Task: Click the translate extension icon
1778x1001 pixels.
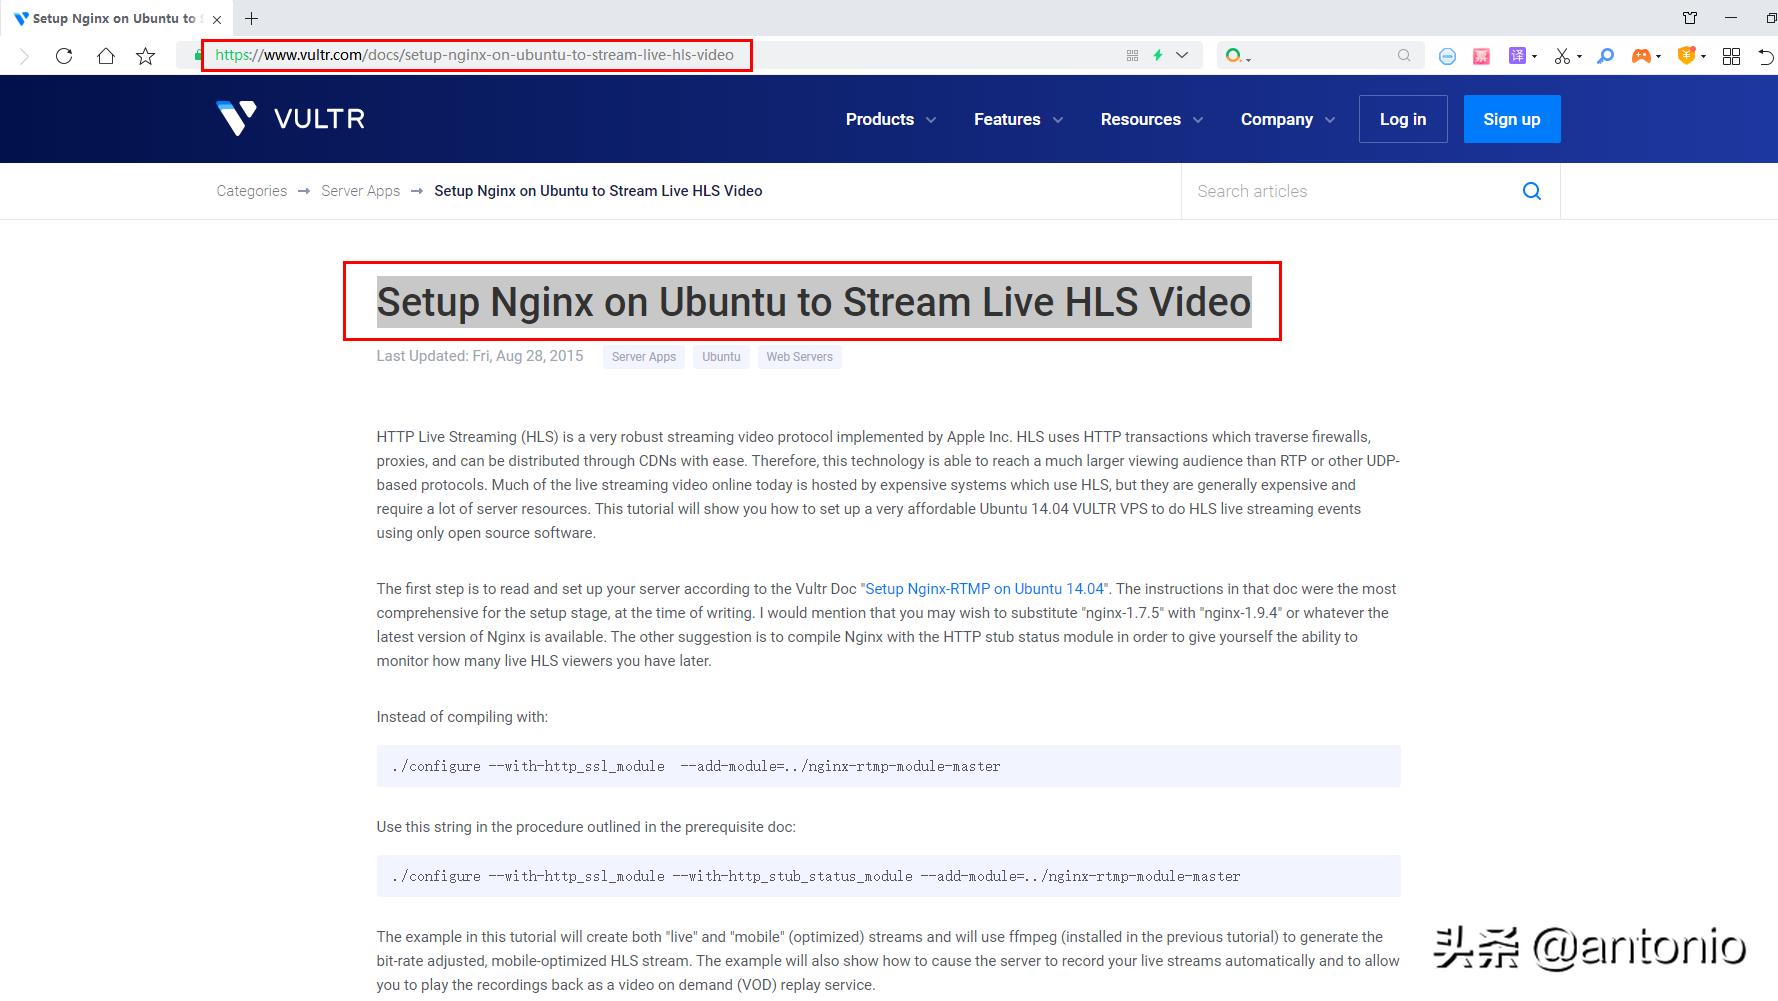Action: (x=1518, y=56)
